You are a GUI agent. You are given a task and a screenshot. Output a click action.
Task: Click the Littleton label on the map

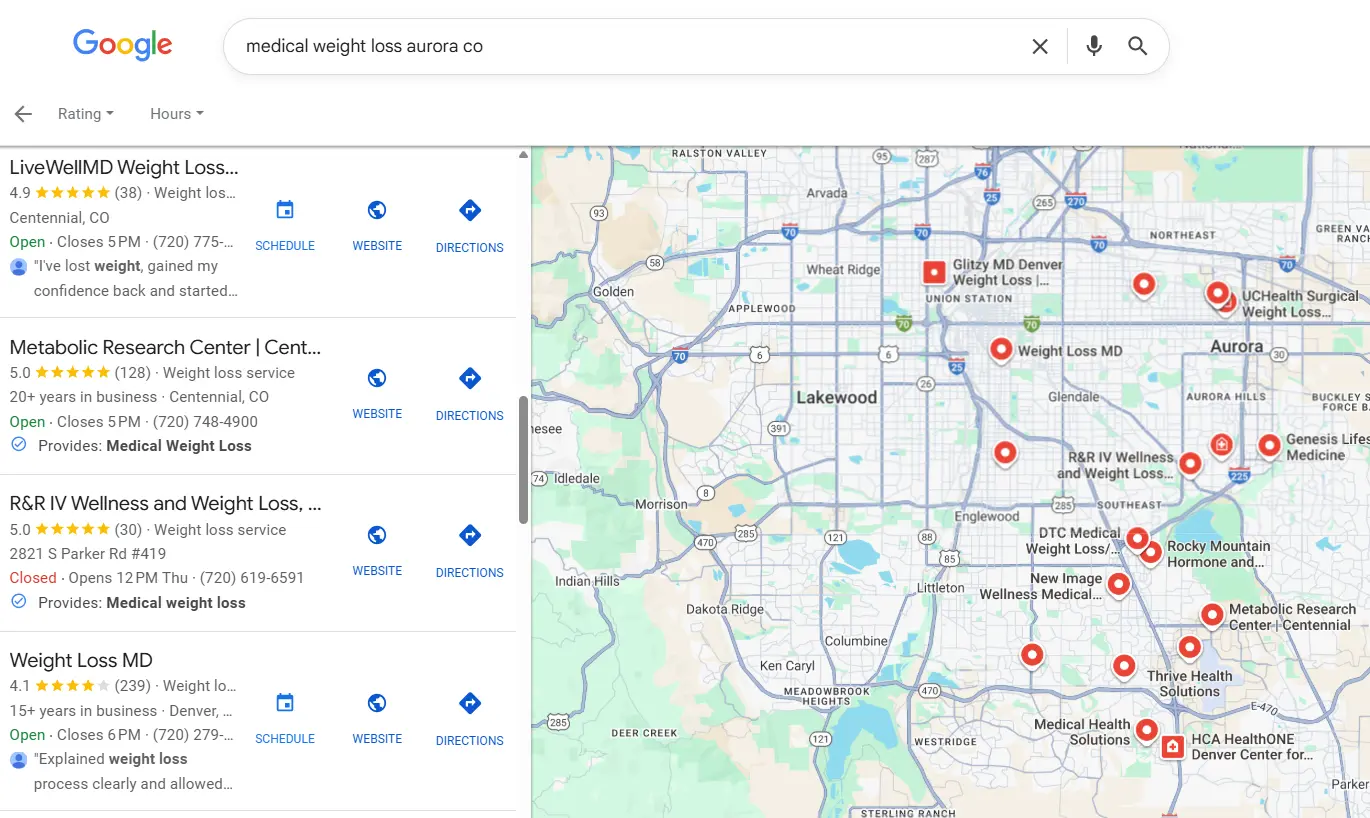(x=940, y=588)
